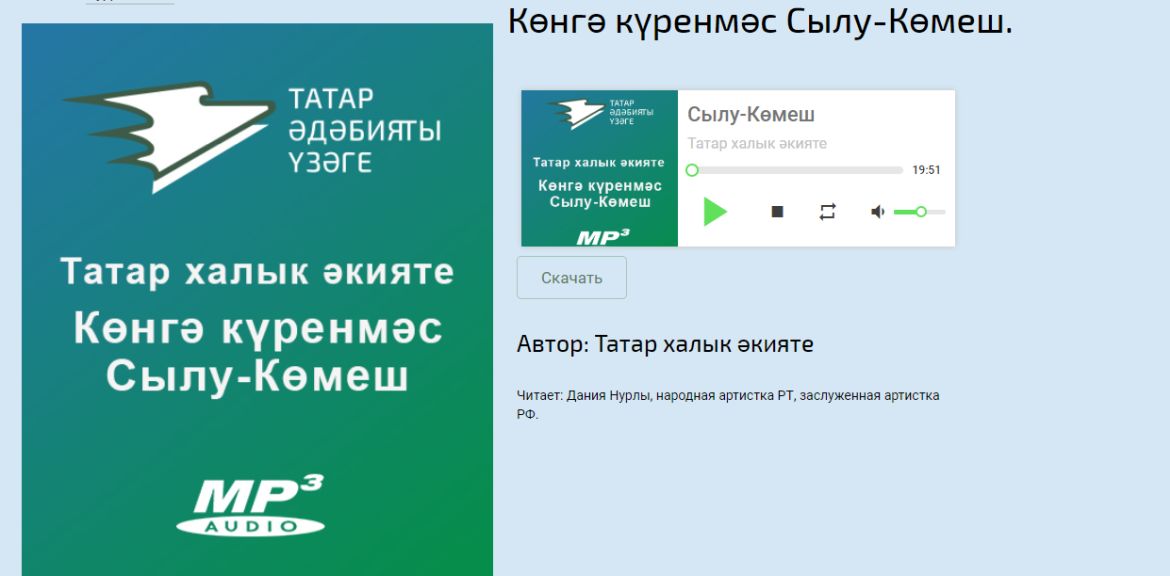Viewport: 1170px width, 576px height.
Task: Toggle the repeat loop icon
Action: coord(828,212)
